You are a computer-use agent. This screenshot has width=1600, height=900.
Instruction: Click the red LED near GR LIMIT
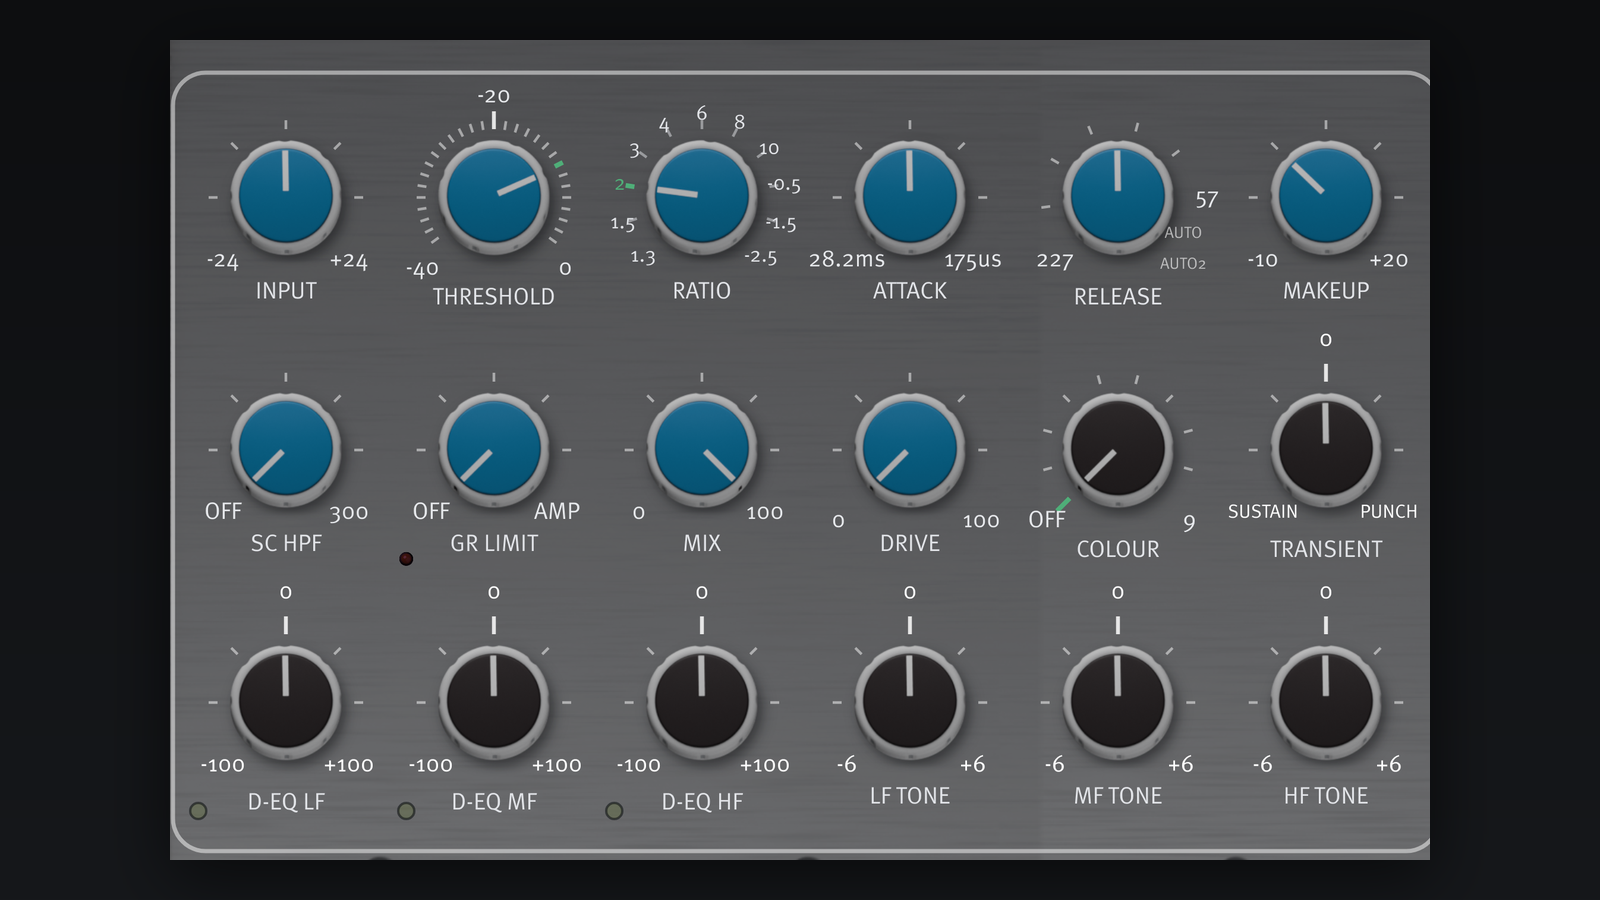pyautogui.click(x=406, y=558)
